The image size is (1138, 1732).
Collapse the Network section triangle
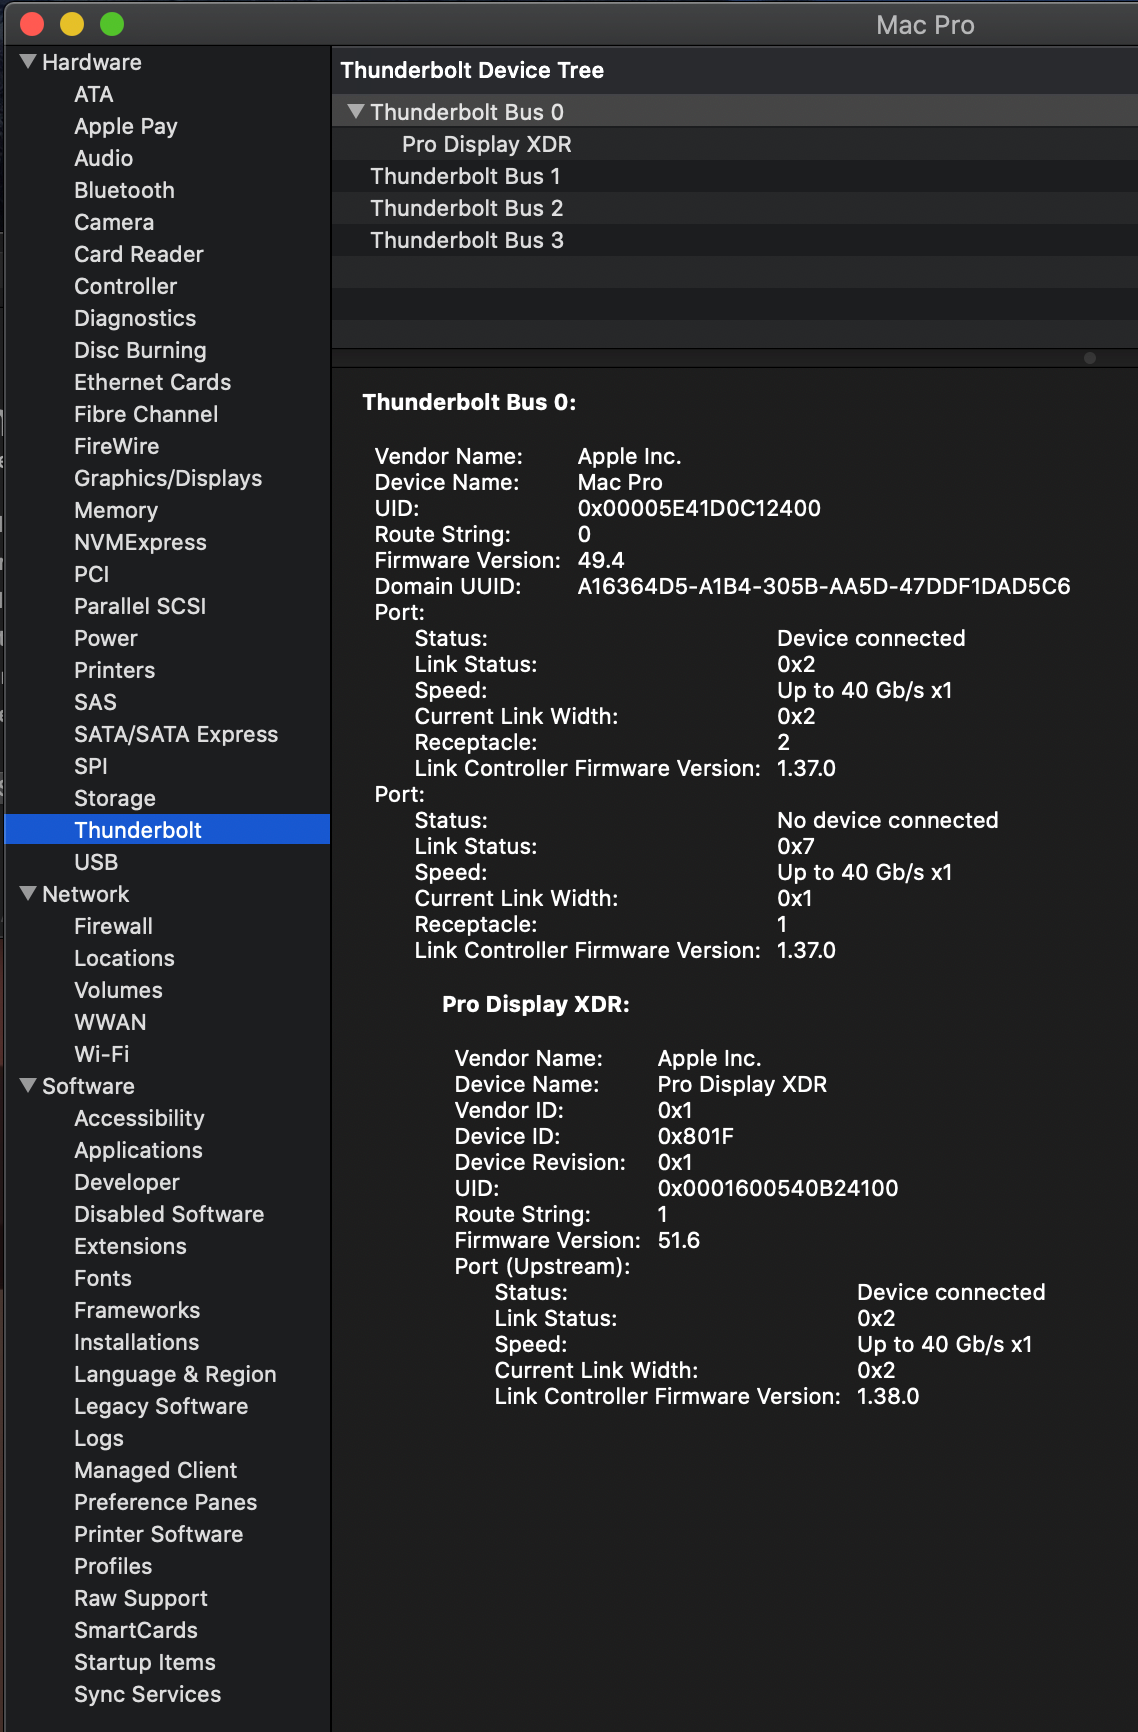tap(28, 894)
